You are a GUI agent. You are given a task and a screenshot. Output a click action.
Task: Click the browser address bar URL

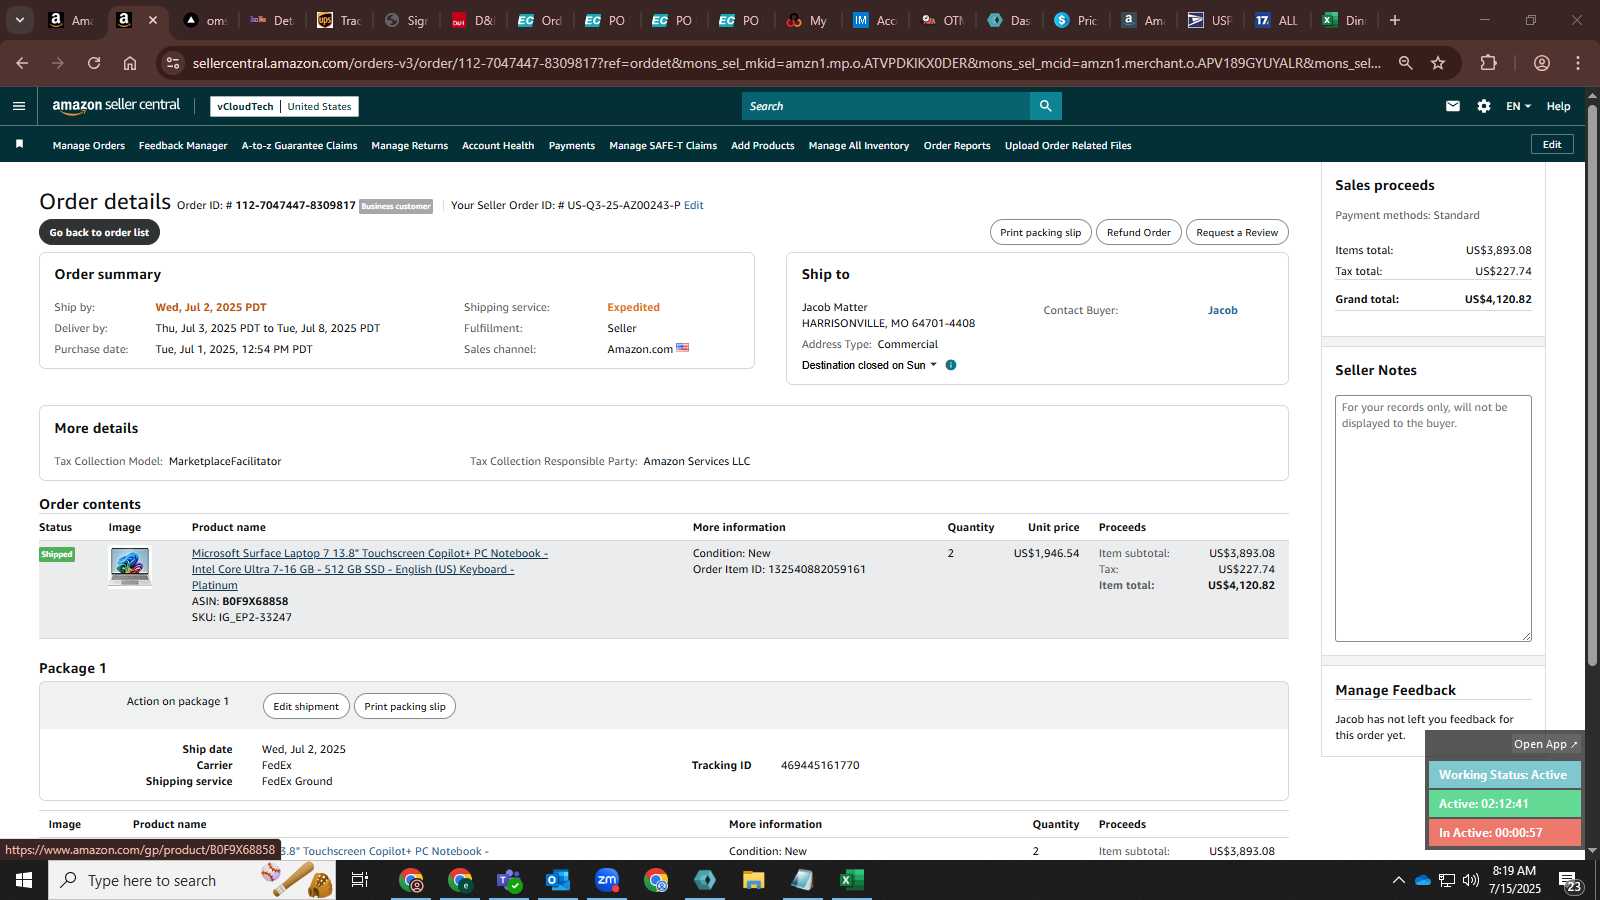786,63
